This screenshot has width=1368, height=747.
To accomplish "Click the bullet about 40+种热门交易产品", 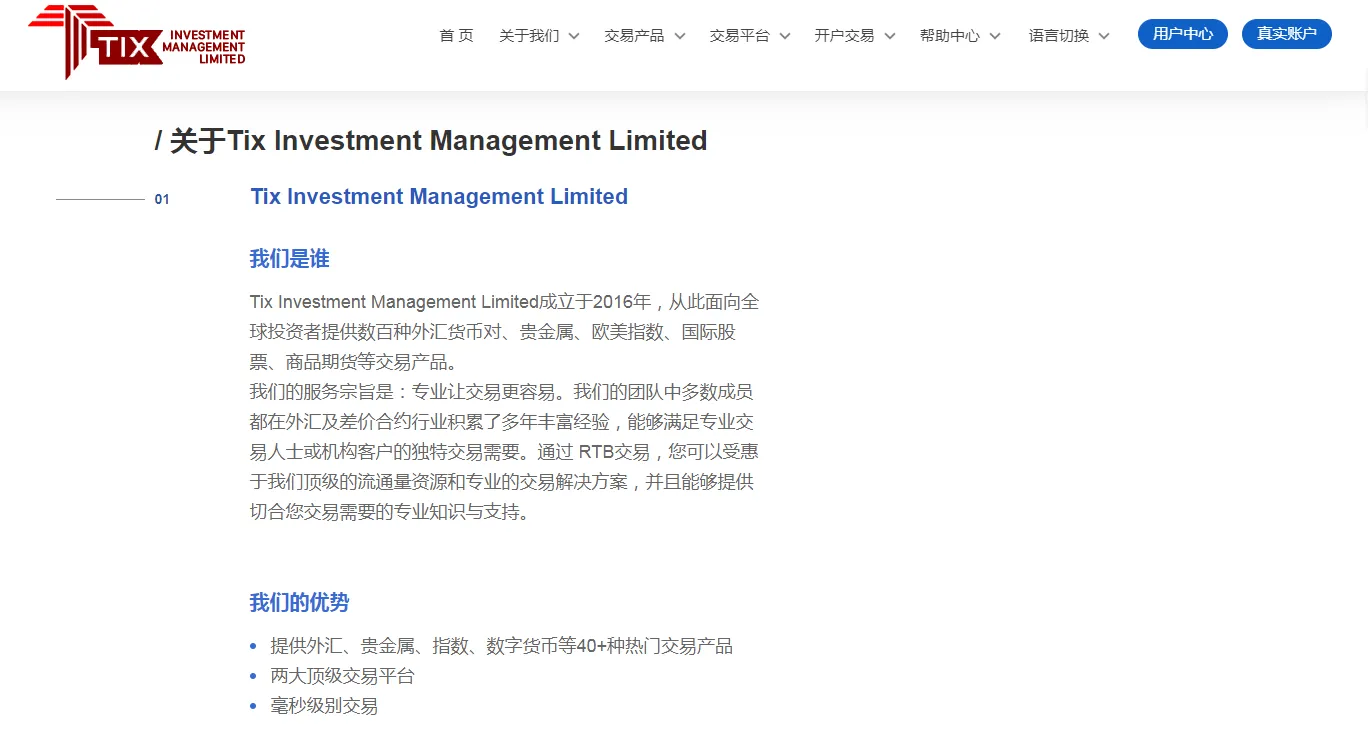I will [x=501, y=646].
